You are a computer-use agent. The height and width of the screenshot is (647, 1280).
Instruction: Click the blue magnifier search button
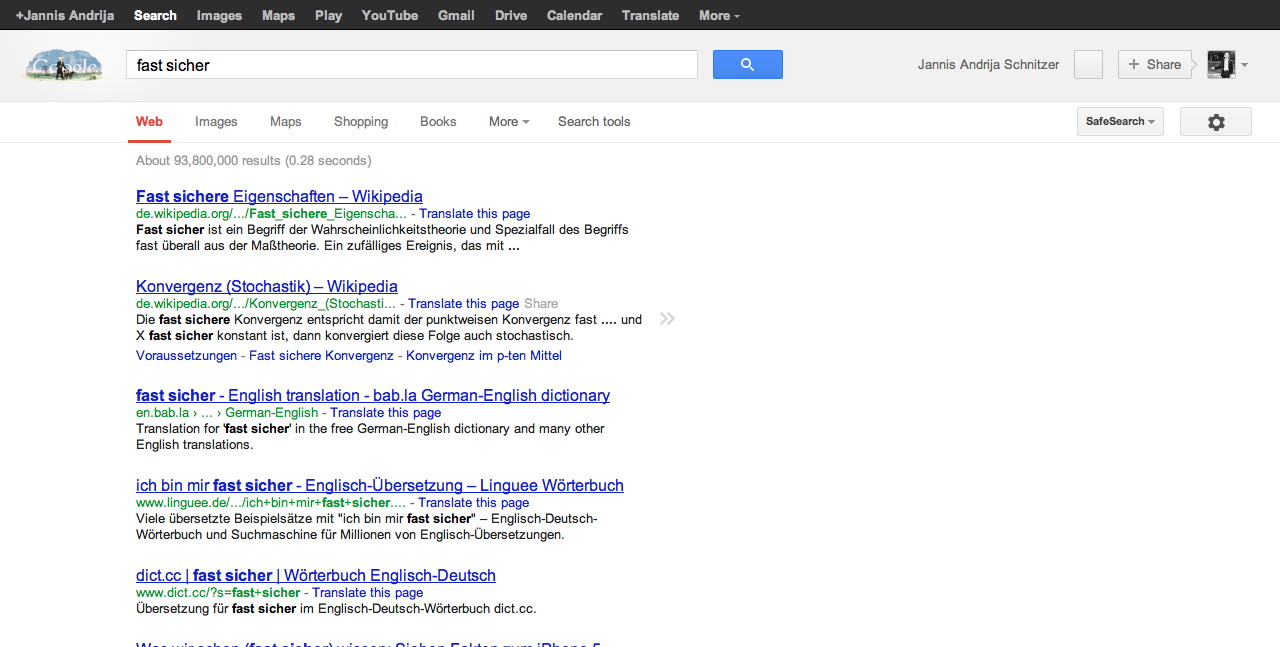(x=747, y=65)
